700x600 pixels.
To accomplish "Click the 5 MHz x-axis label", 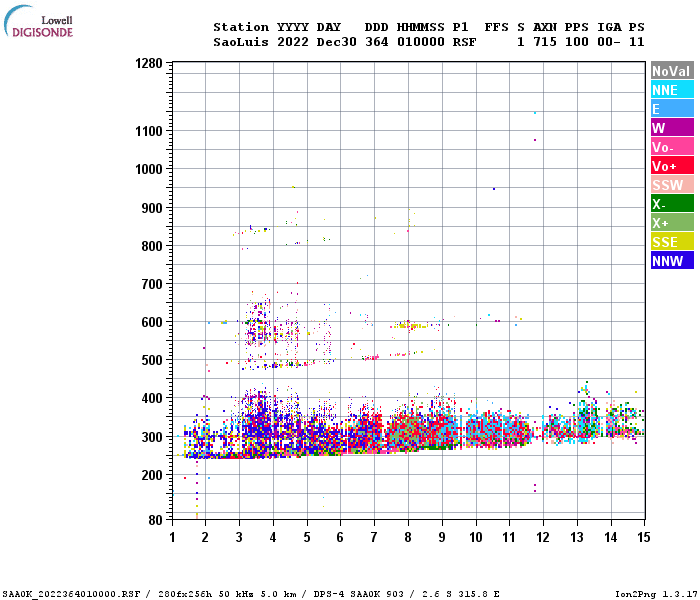I will click(x=307, y=537).
